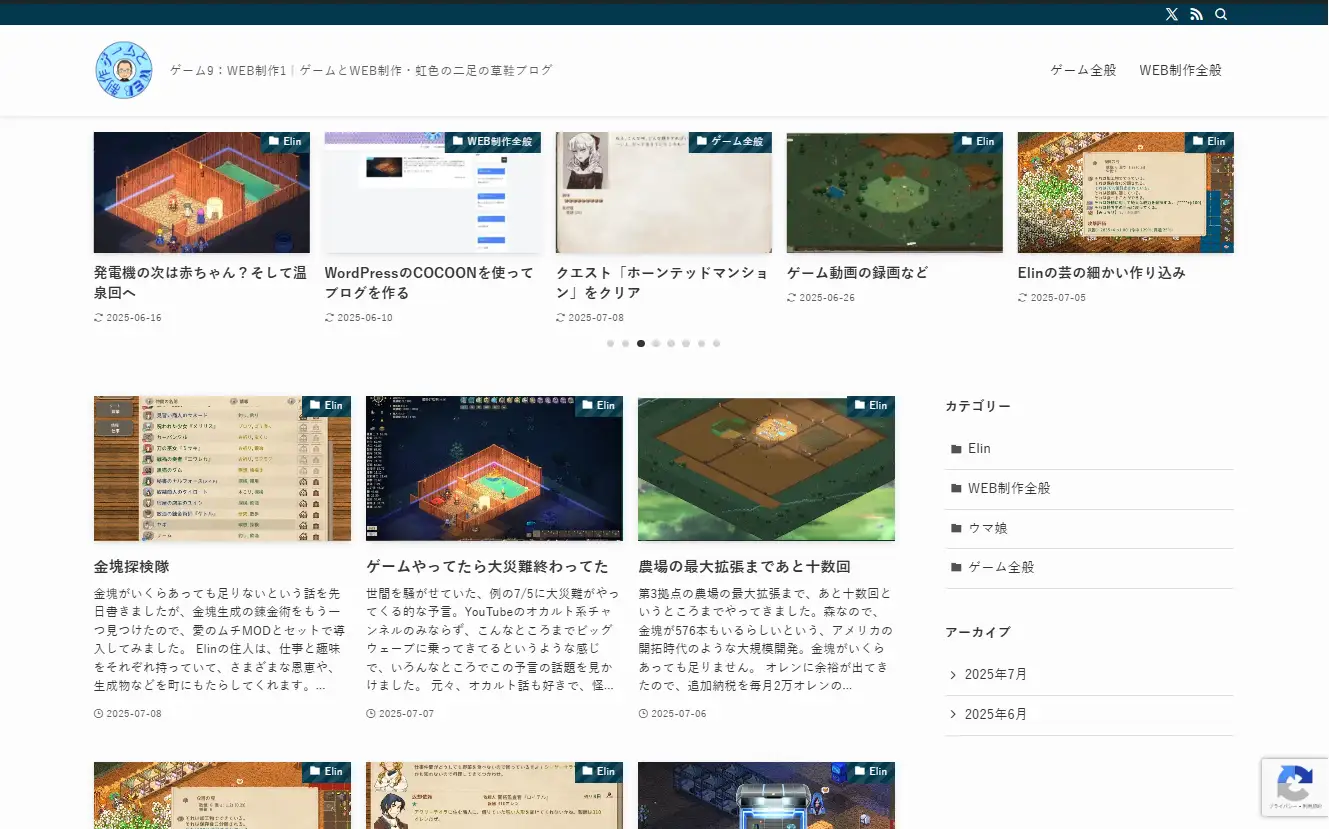Click the ゲーム全般 sidebar category
This screenshot has width=1329, height=829.
1001,567
